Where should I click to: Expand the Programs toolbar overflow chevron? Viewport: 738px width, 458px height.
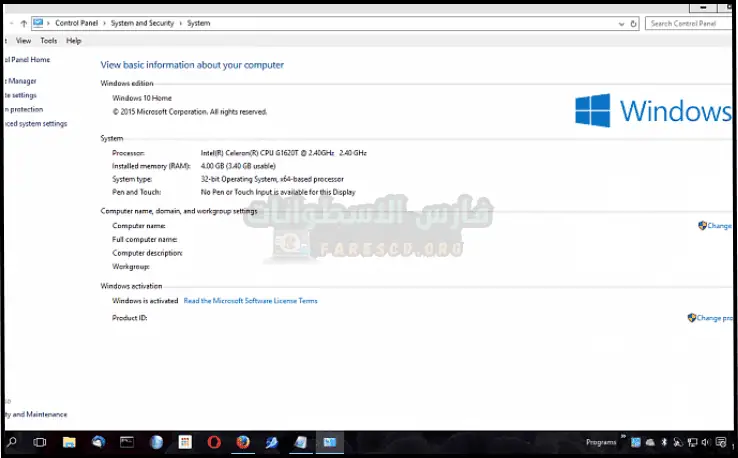(623, 438)
